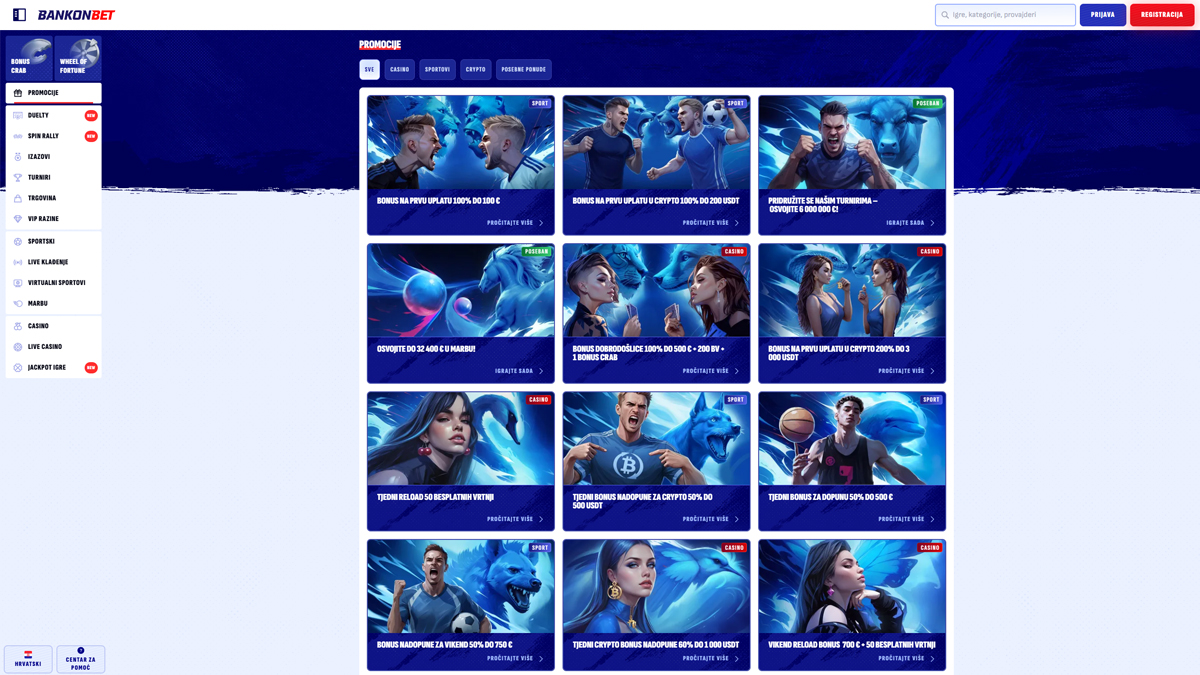The height and width of the screenshot is (675, 1200).
Task: Open the Hrvatski language selector
Action: tap(28, 659)
